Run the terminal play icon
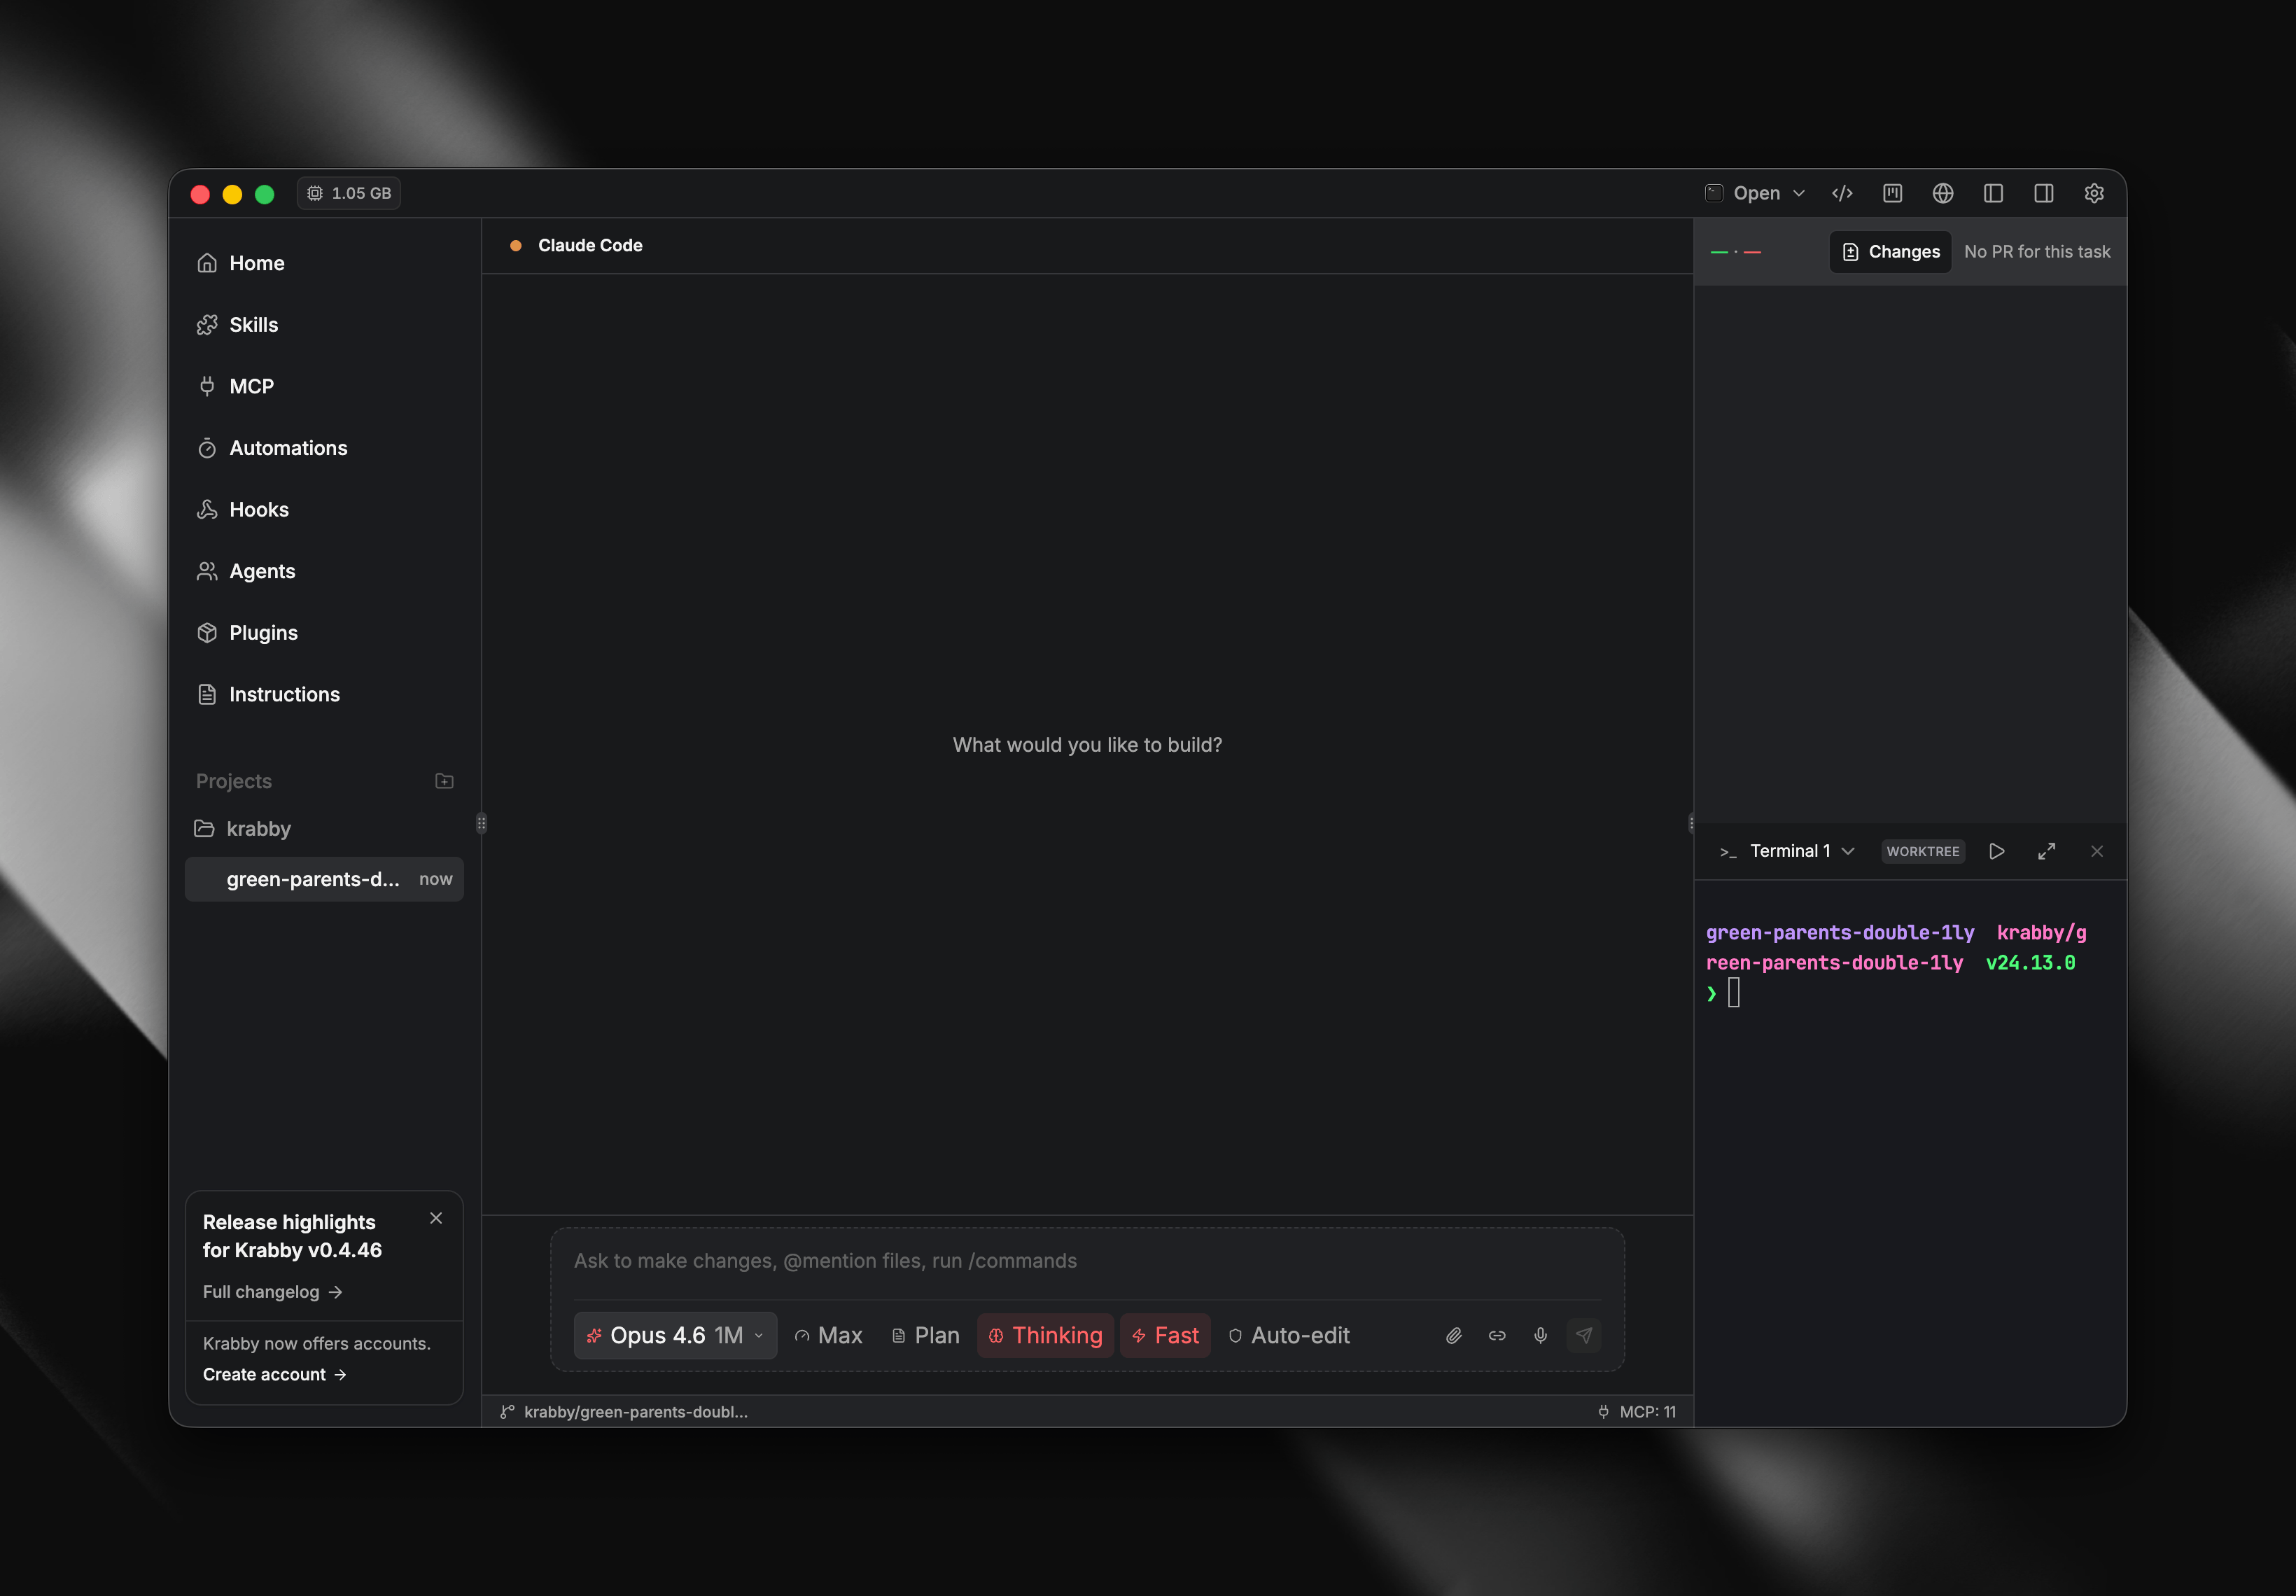The width and height of the screenshot is (2296, 1596). point(1996,851)
